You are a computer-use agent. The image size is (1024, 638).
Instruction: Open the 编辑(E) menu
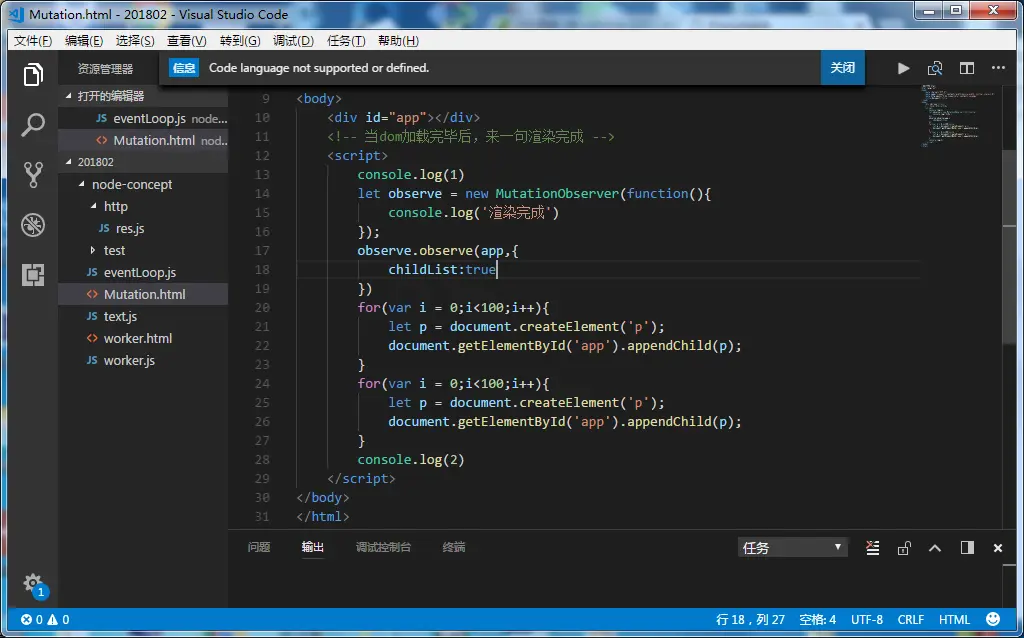[84, 40]
